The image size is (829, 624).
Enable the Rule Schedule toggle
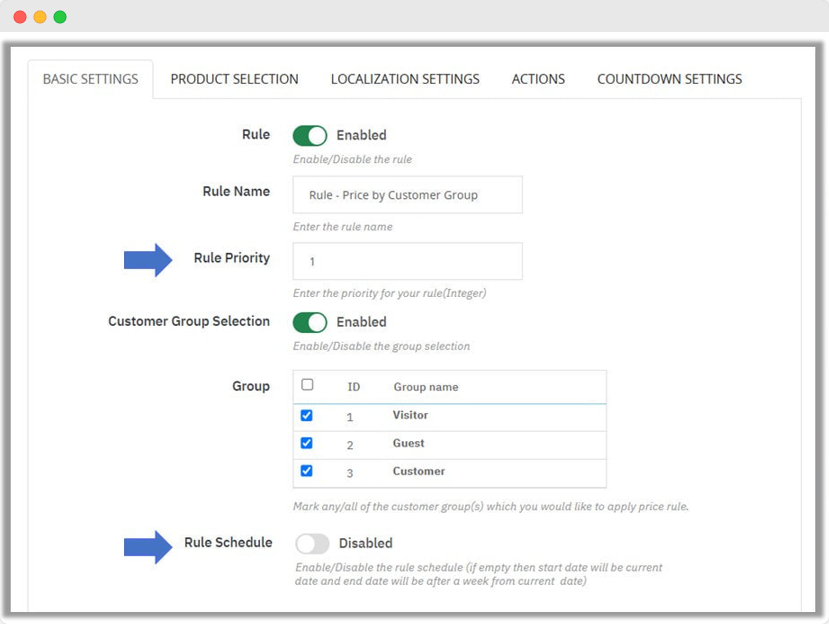tap(312, 544)
